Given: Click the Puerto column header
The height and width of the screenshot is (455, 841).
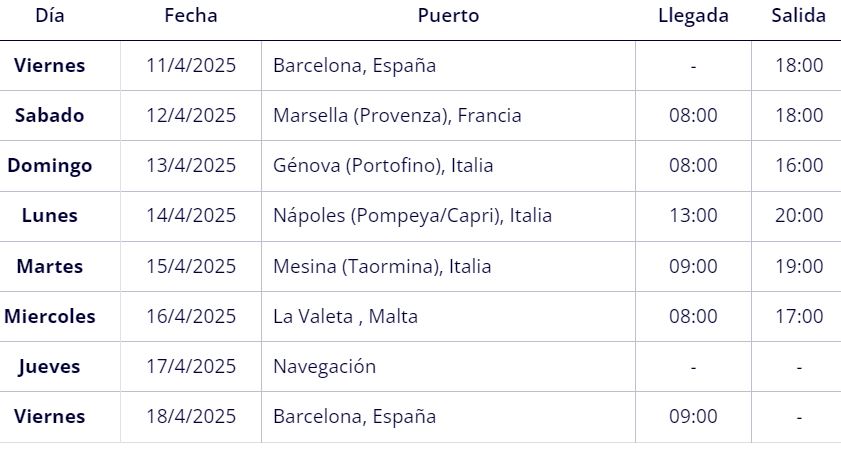Looking at the screenshot, I should 448,16.
